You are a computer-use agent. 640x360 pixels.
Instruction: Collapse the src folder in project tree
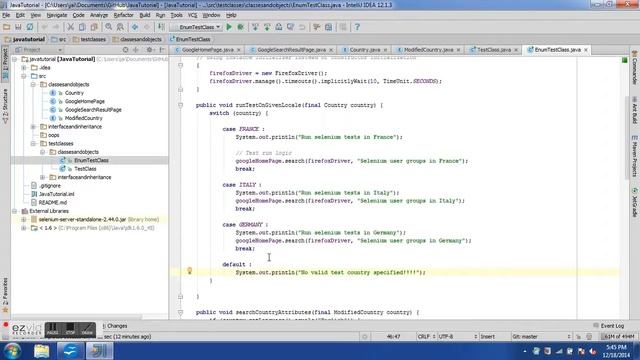click(24, 76)
